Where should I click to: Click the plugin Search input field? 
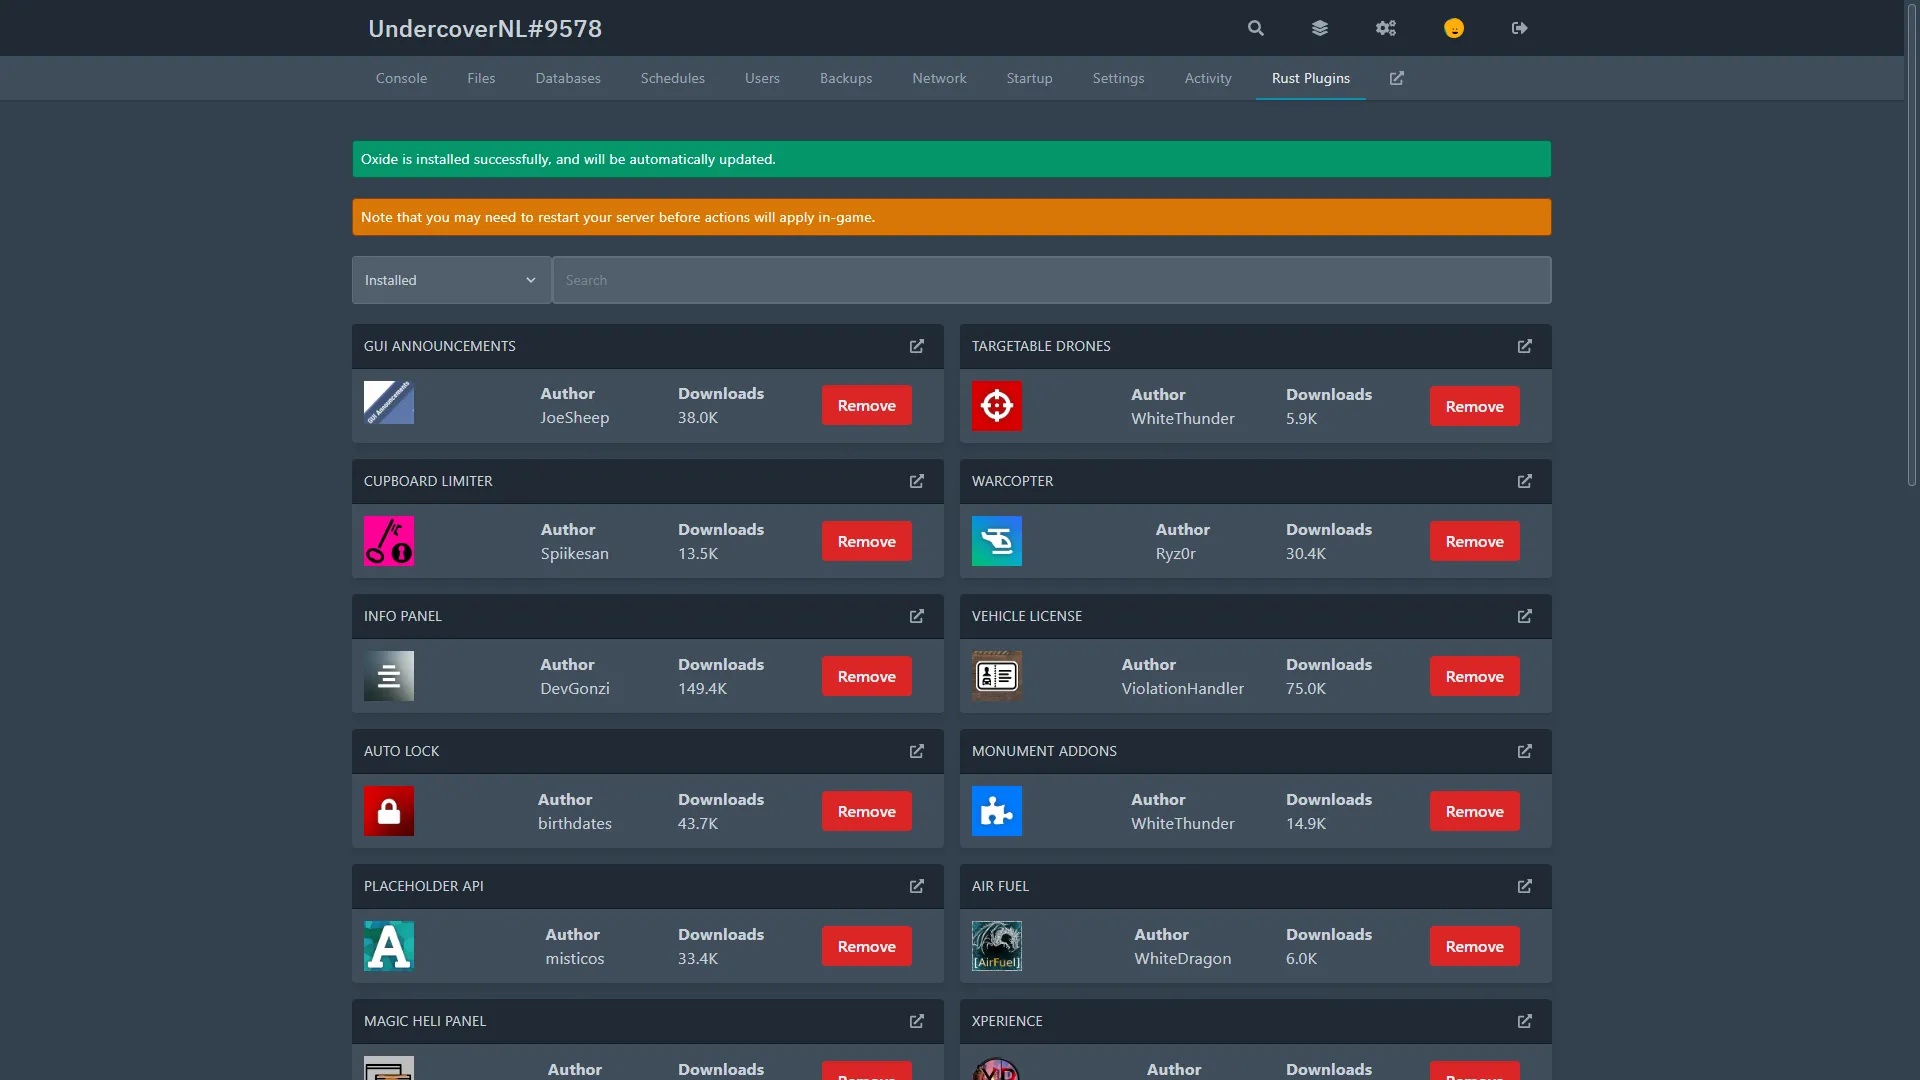pos(1050,280)
